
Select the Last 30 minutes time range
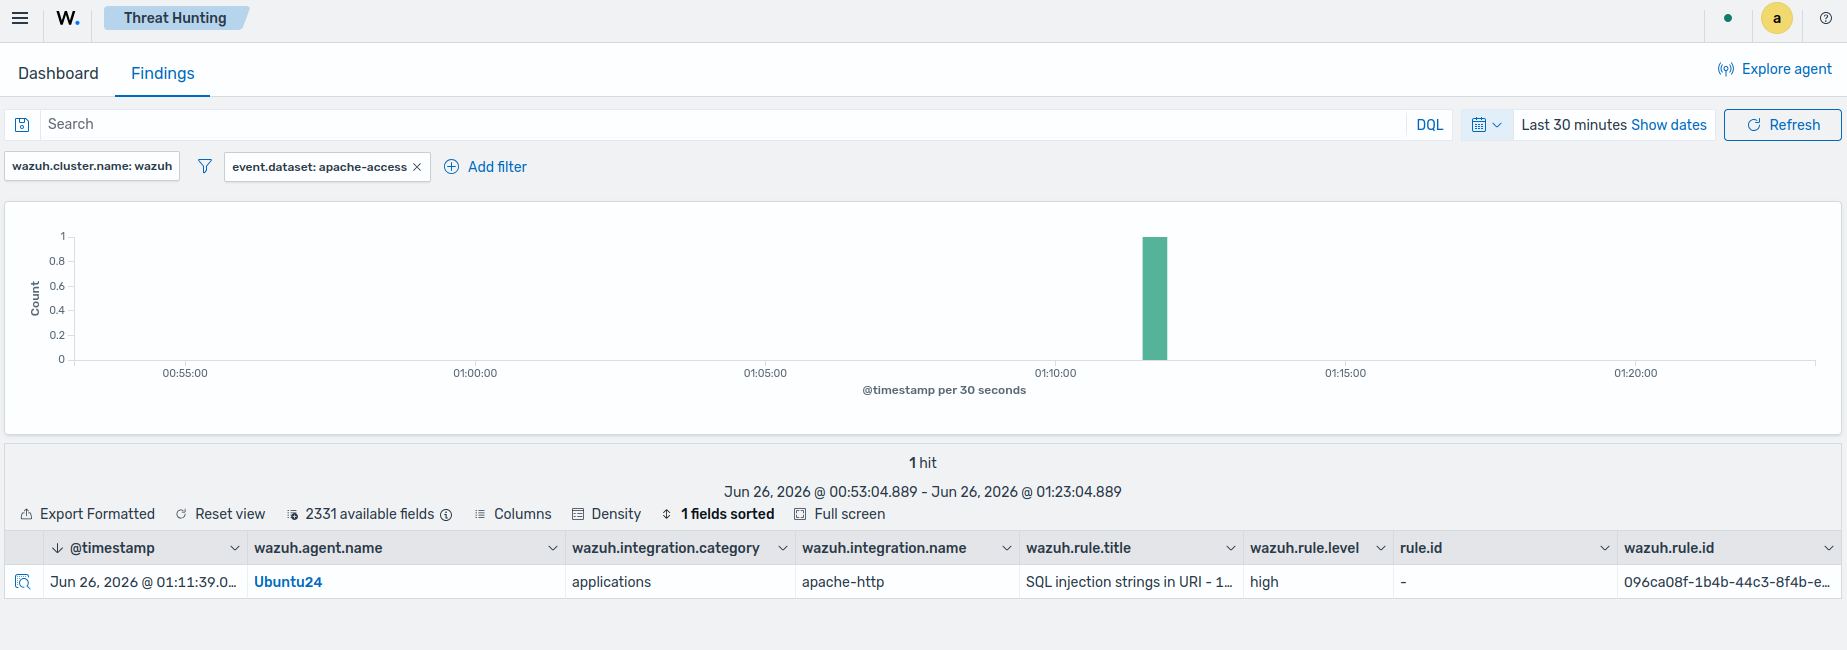pos(1574,125)
